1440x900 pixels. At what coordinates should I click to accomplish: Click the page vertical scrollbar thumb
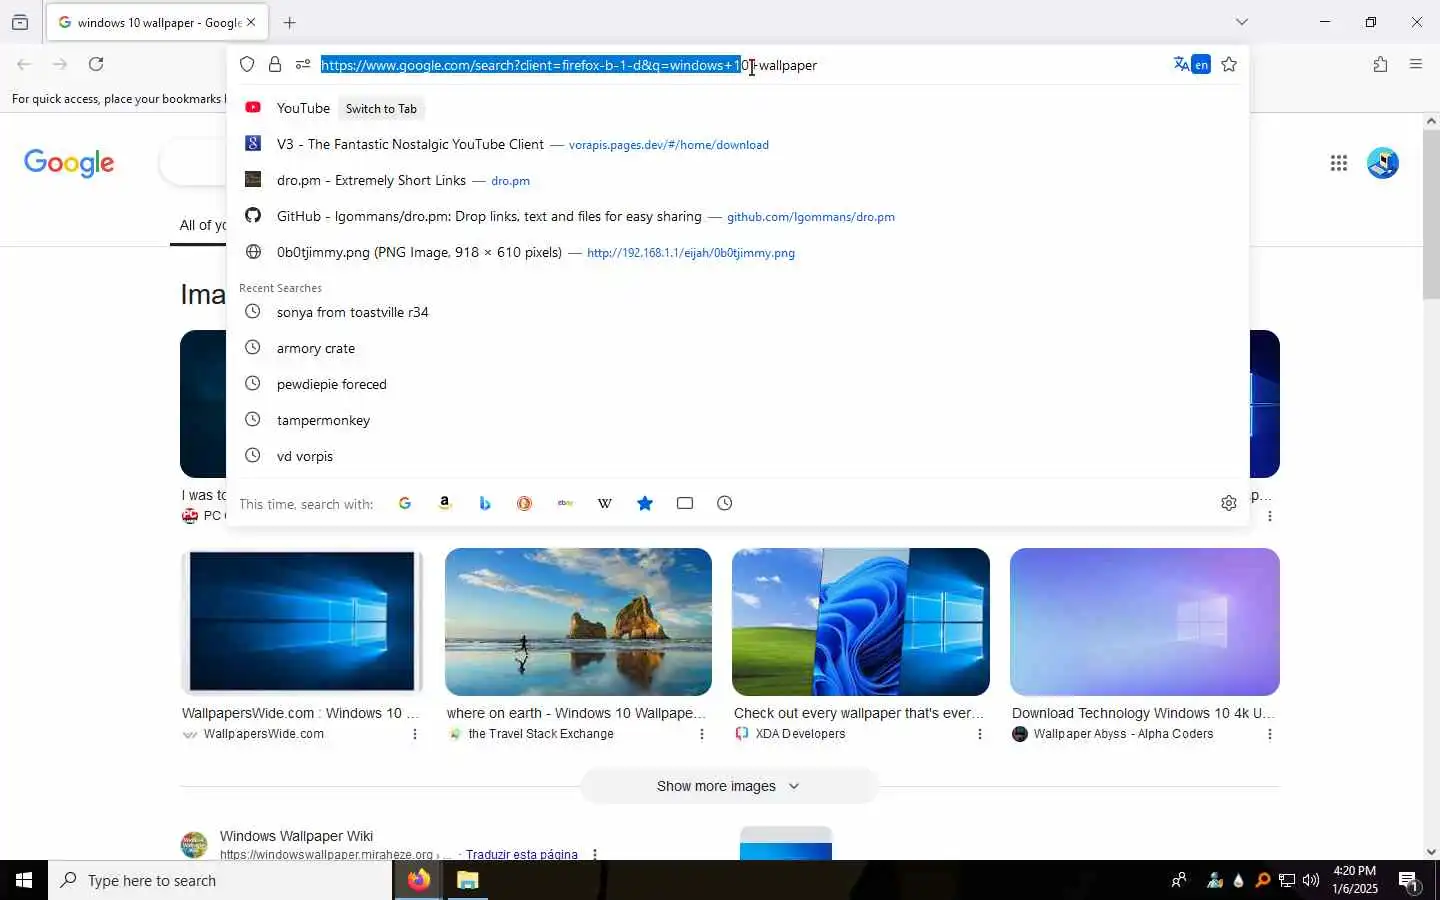1431,214
